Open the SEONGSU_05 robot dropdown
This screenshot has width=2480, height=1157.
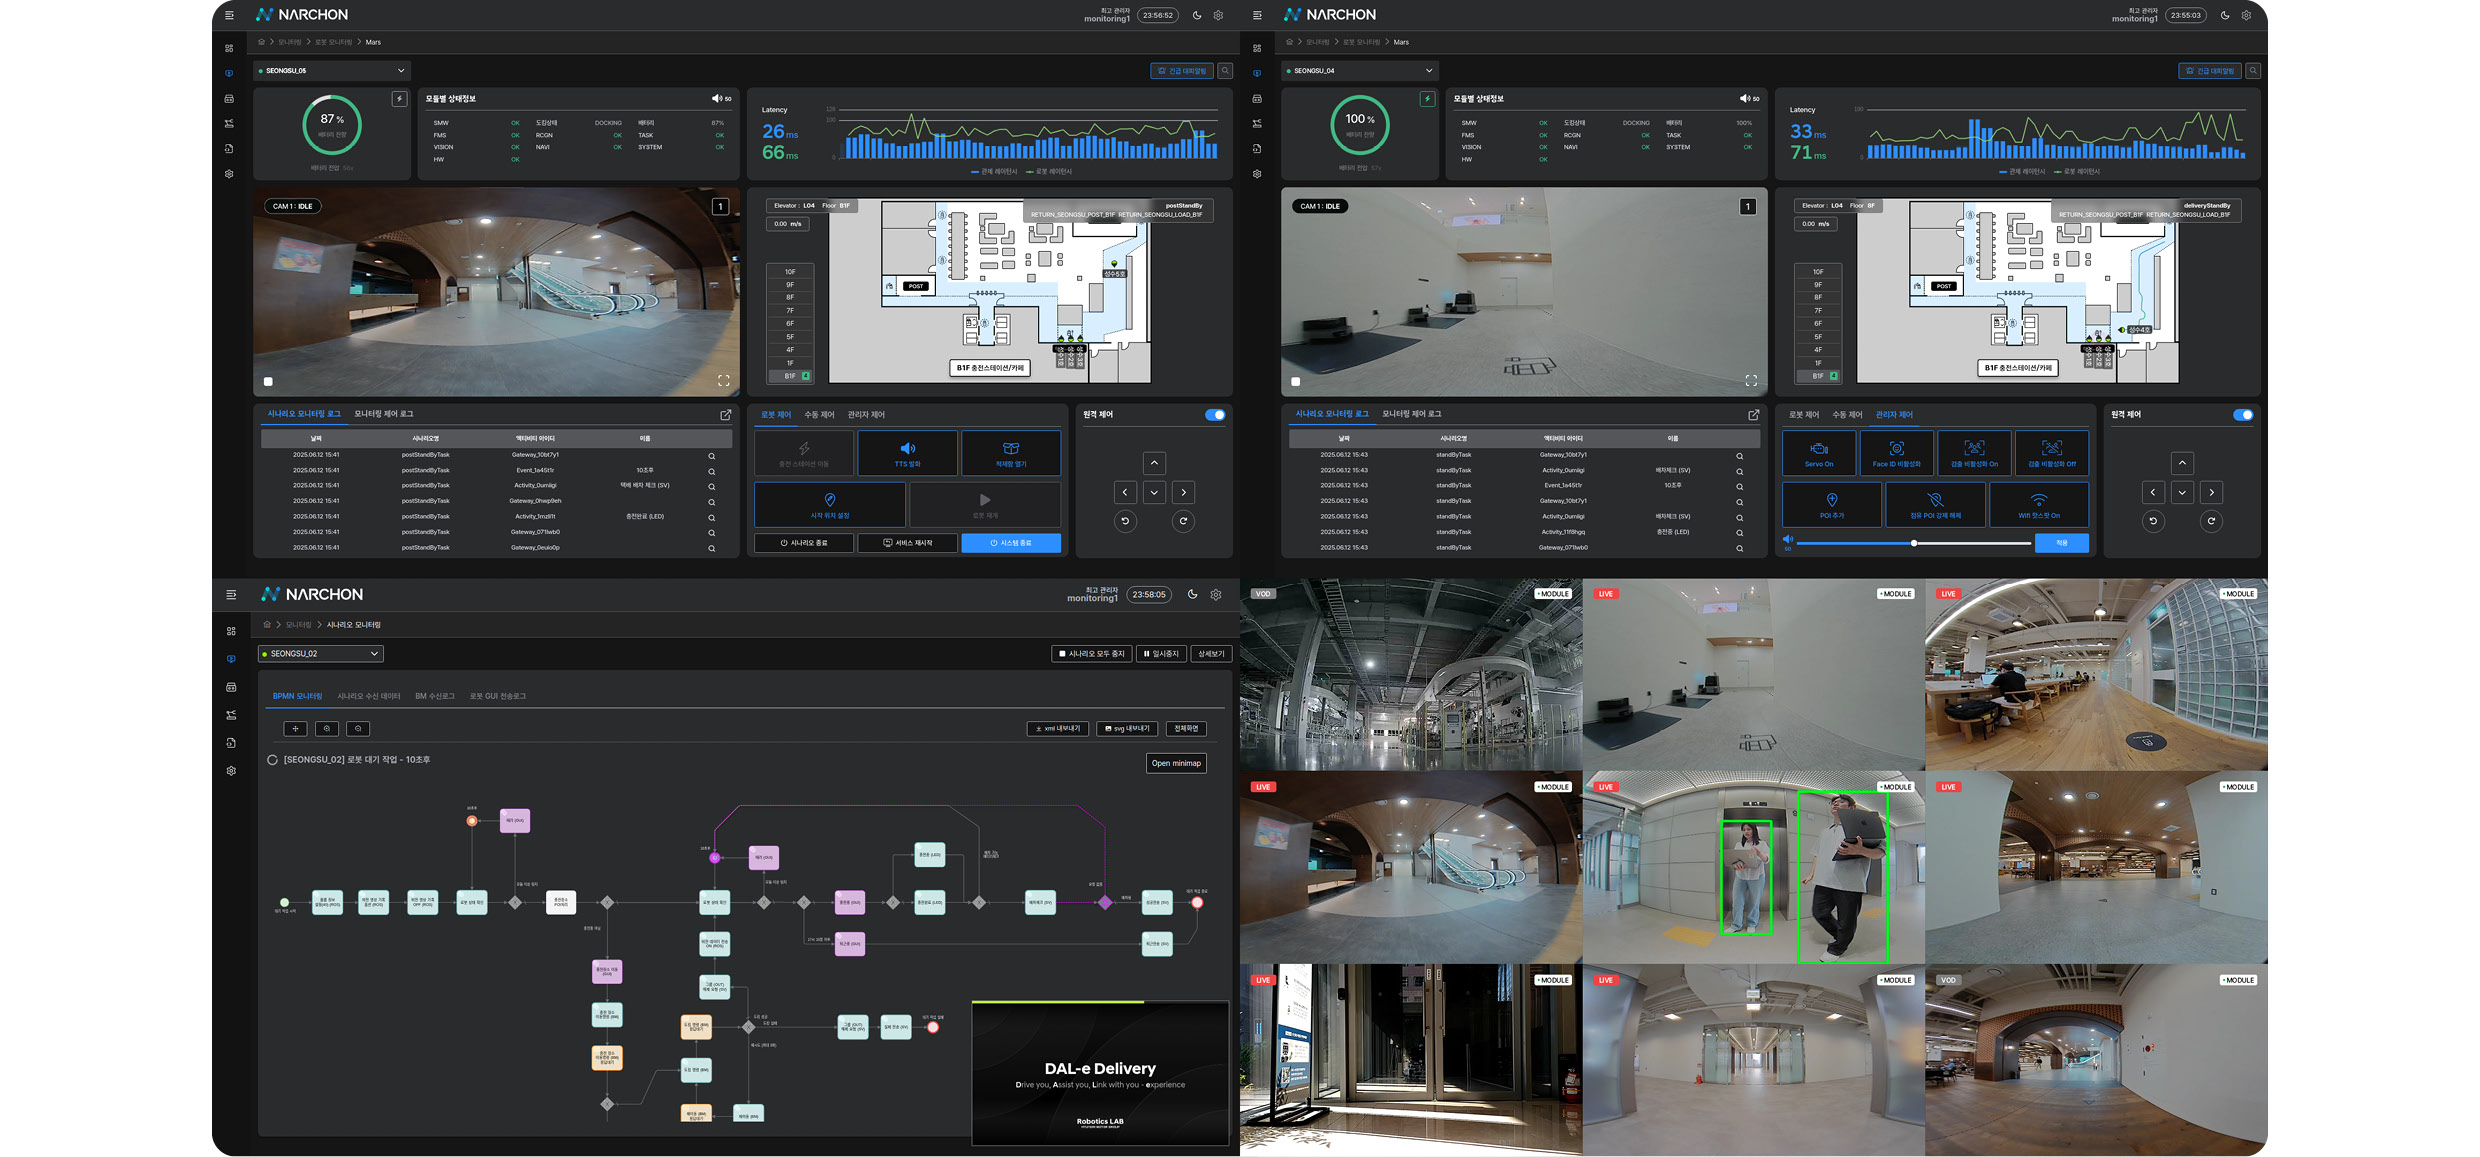click(332, 71)
